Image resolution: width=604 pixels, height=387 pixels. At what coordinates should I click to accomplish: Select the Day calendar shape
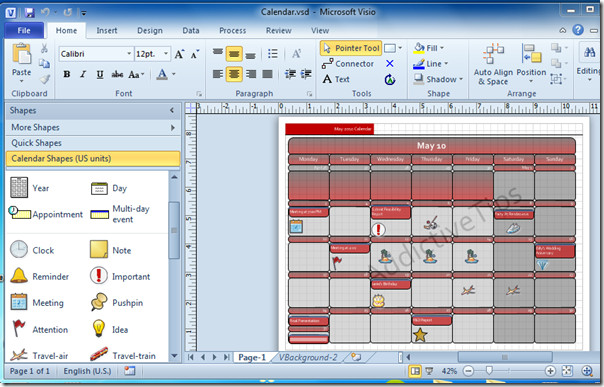pos(109,188)
